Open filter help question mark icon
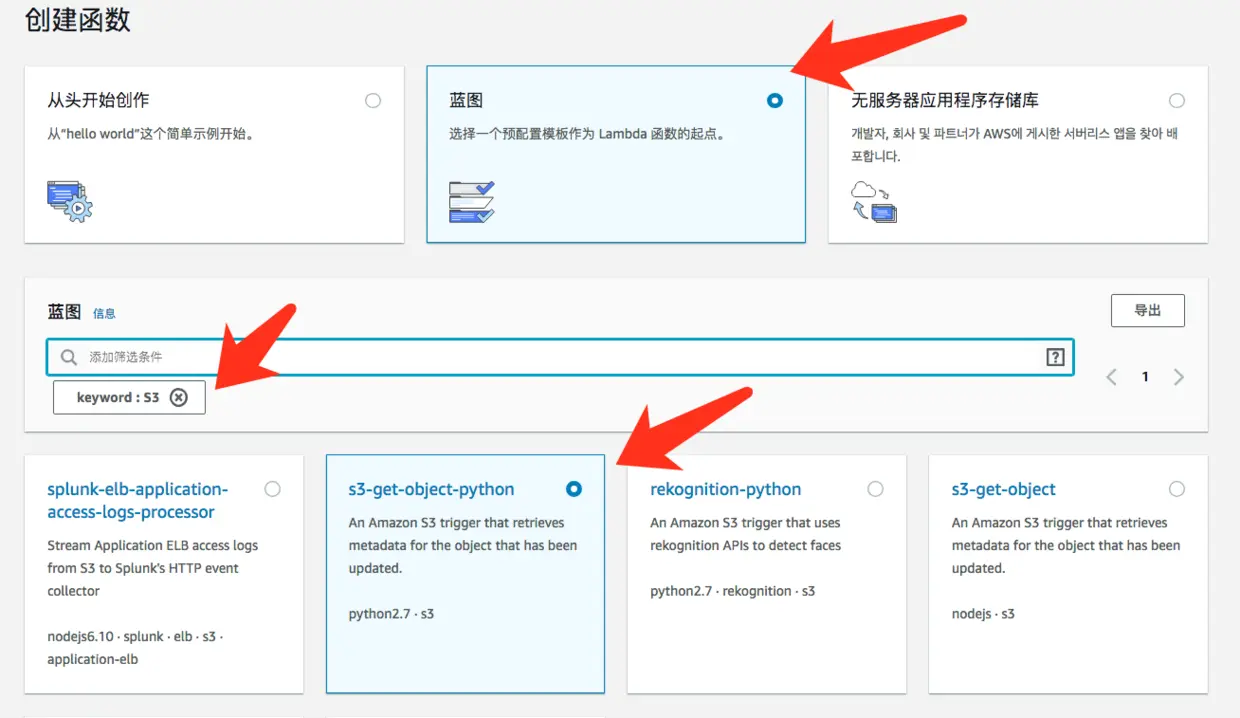 [1055, 357]
